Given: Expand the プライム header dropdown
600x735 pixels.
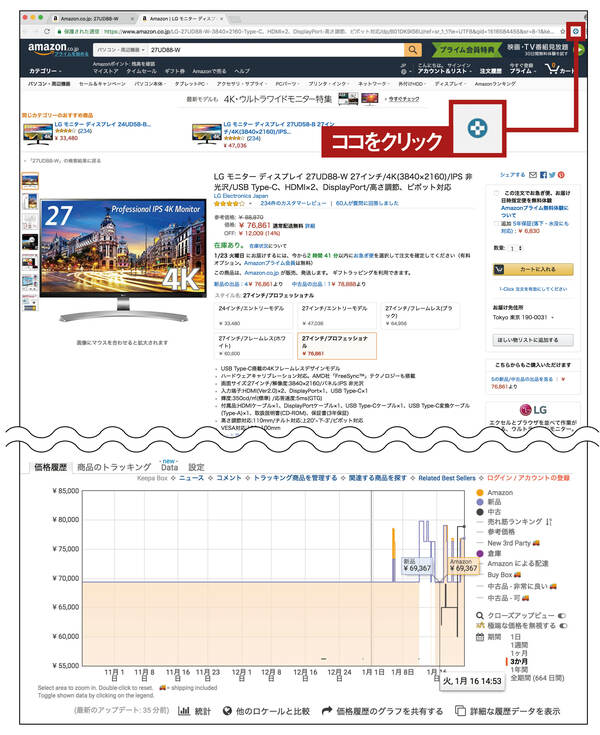Looking at the screenshot, I should tap(523, 71).
